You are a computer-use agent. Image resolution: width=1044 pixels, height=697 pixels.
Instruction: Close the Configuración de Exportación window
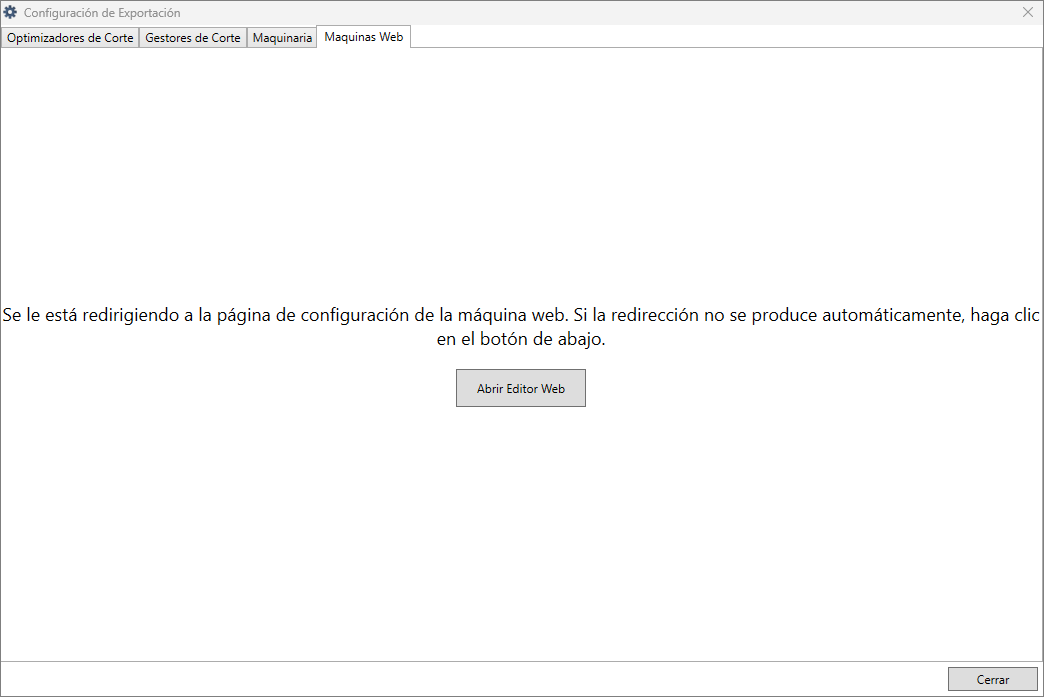click(1027, 13)
